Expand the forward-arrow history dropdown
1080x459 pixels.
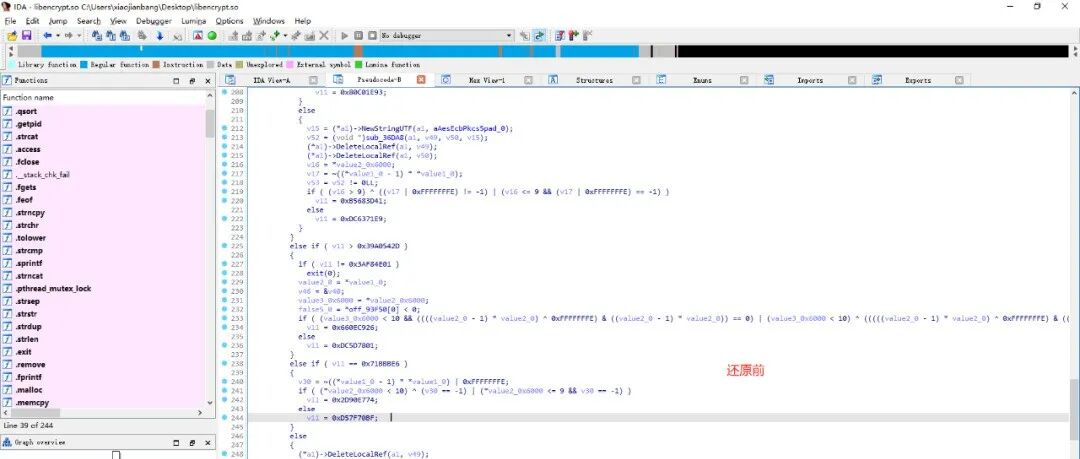[x=79, y=35]
